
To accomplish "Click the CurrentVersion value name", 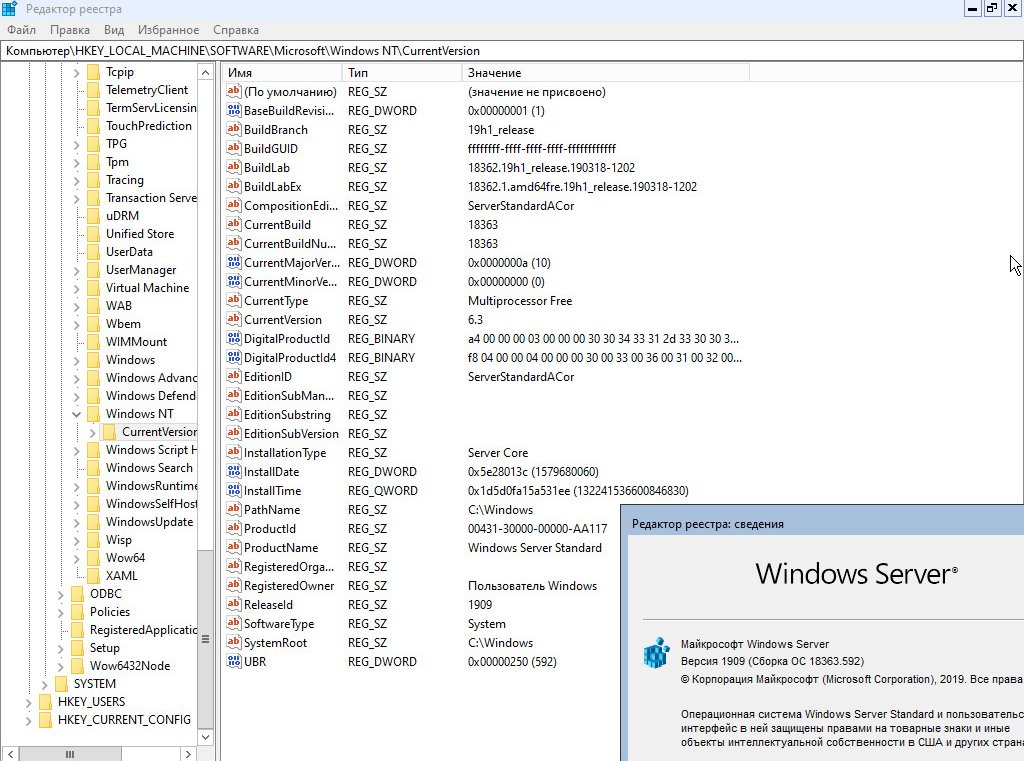I will coord(283,319).
